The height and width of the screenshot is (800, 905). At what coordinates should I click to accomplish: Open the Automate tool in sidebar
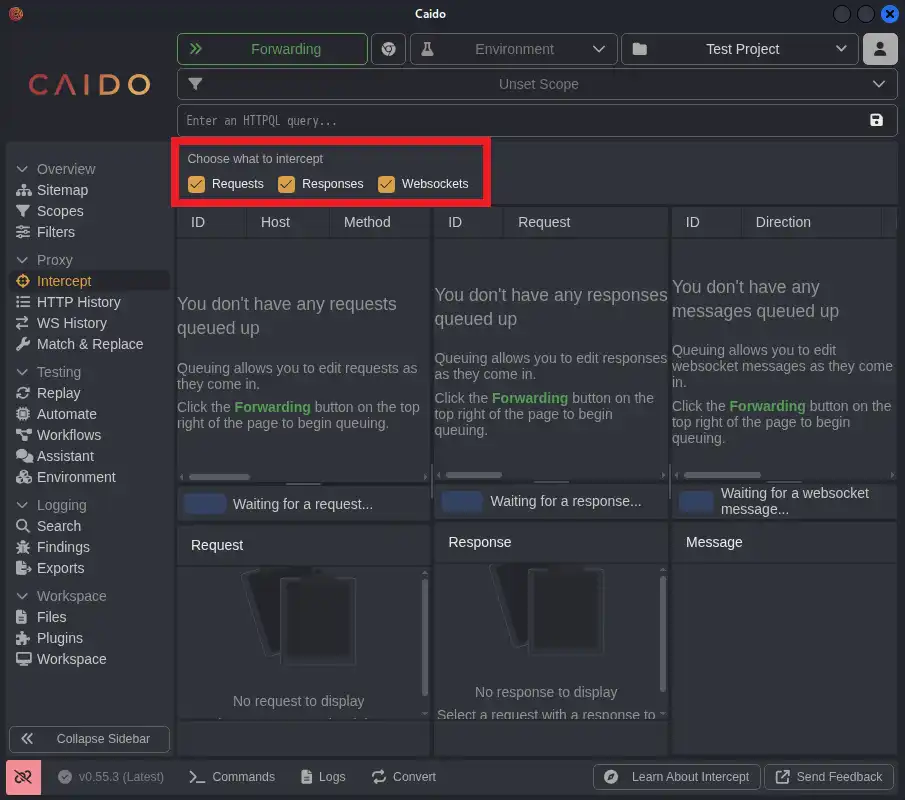pos(66,414)
